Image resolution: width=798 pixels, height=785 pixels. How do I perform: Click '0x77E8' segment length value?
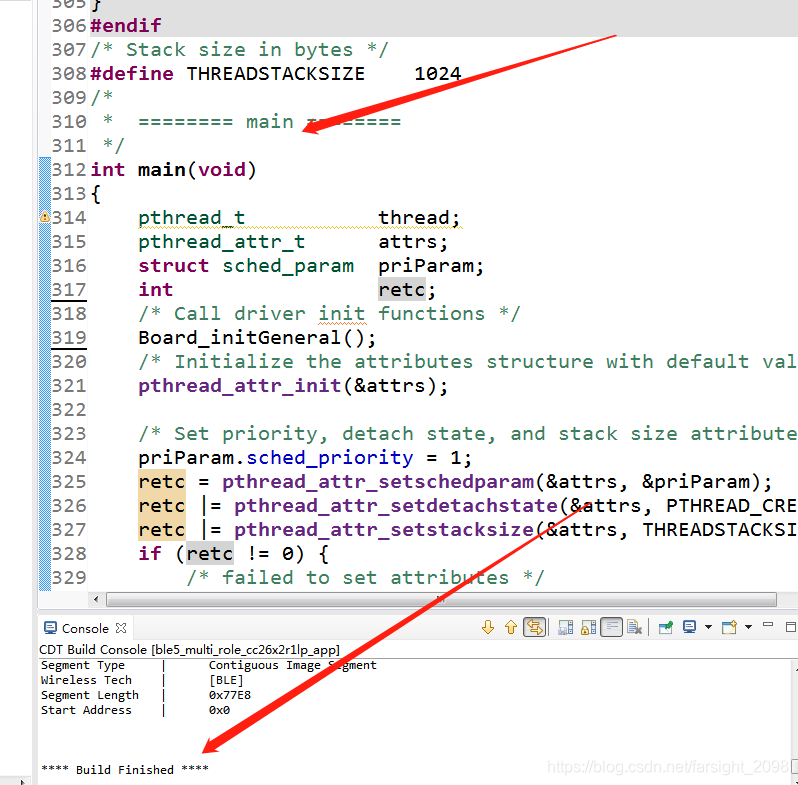click(230, 695)
